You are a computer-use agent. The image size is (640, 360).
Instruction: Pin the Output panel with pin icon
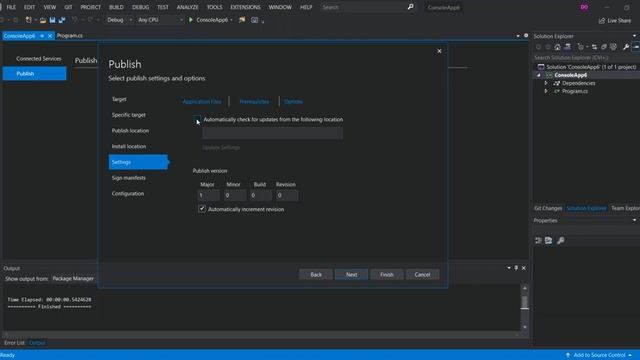pos(516,268)
